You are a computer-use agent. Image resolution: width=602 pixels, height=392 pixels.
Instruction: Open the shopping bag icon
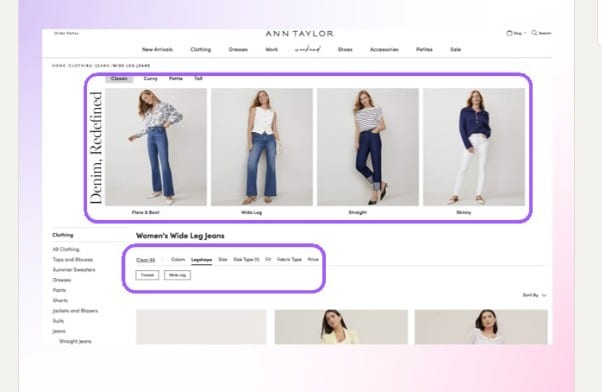509,33
